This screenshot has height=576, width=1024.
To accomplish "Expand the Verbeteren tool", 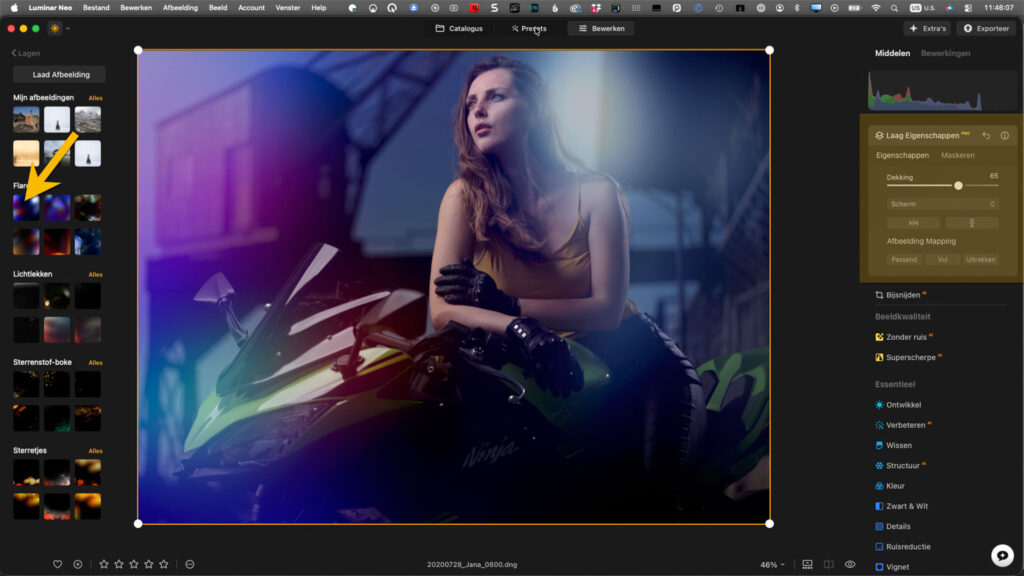I will pyautogui.click(x=905, y=425).
